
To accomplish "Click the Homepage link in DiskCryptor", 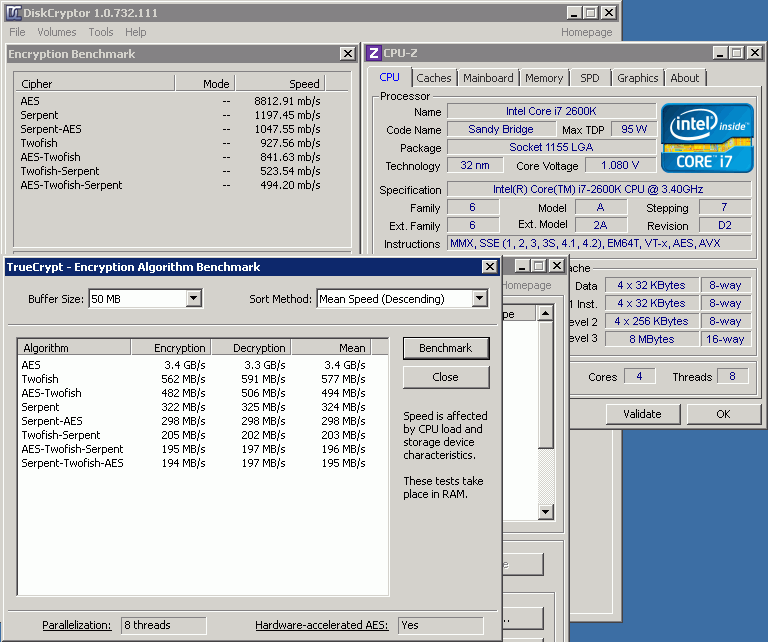I will tap(586, 32).
